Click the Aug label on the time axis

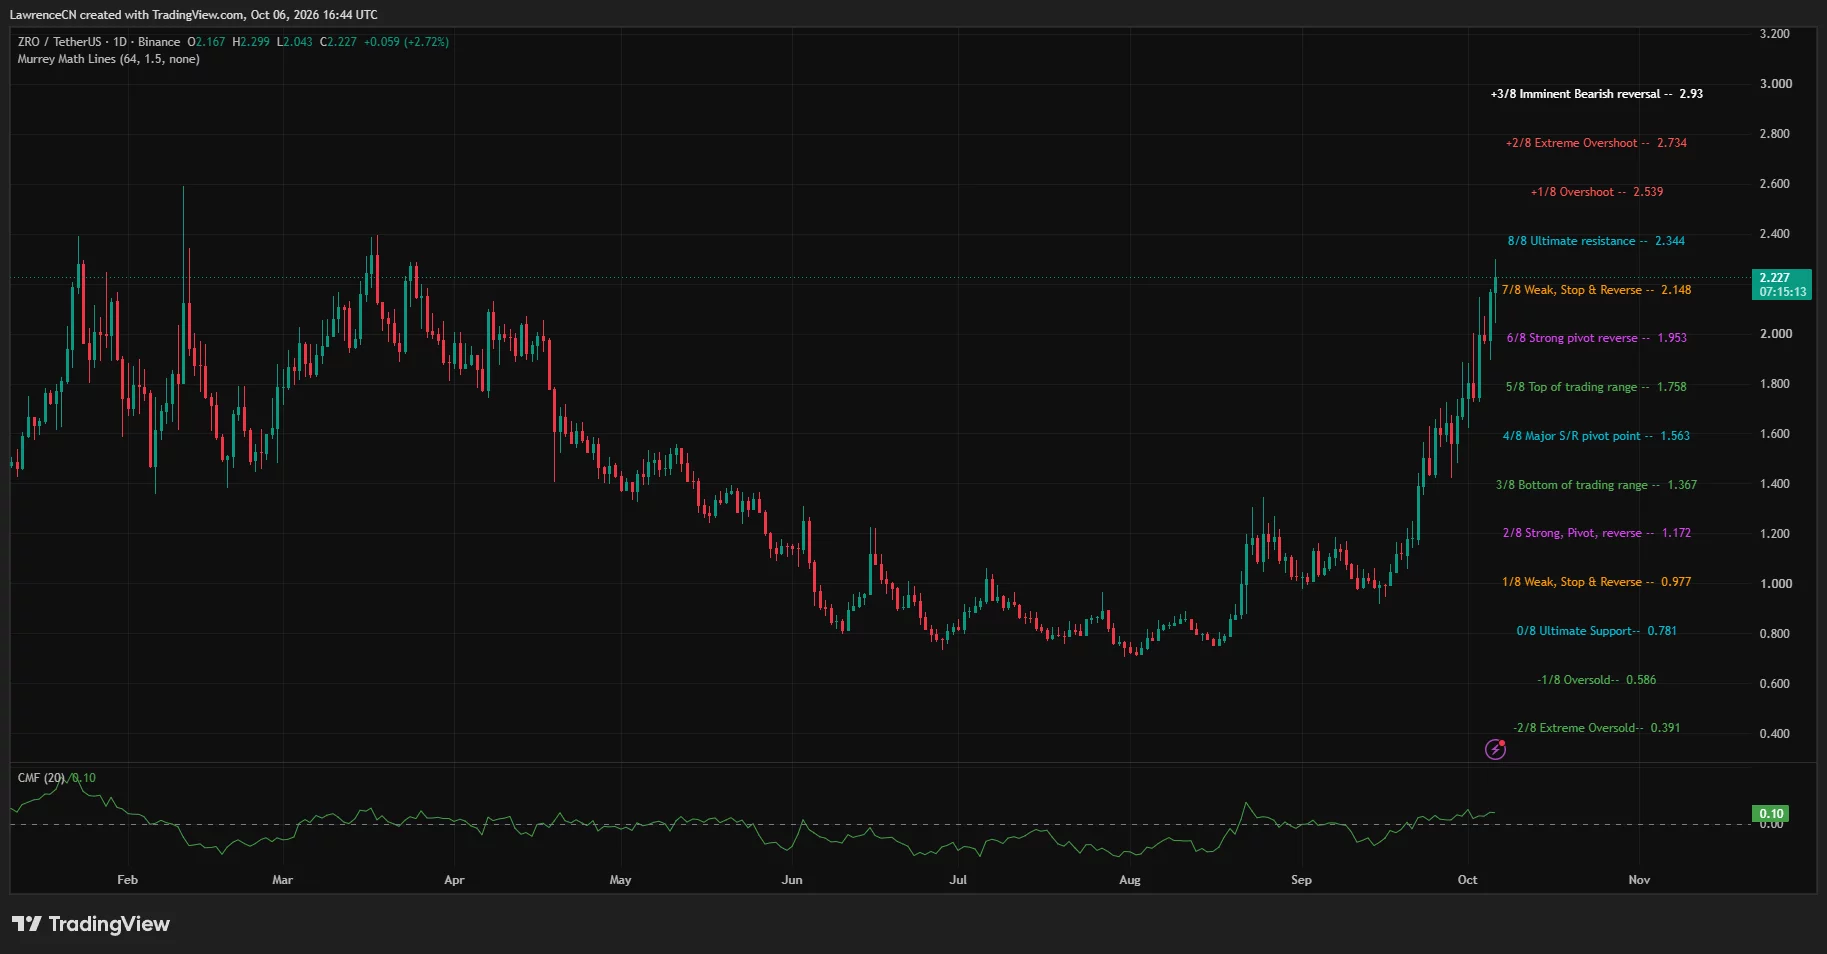point(1130,880)
